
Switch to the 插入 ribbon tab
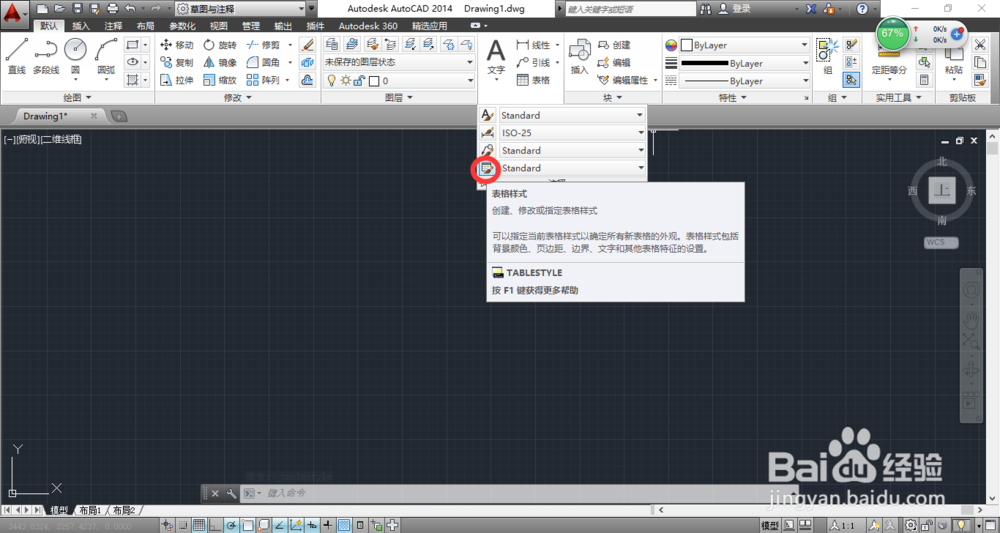(x=81, y=26)
